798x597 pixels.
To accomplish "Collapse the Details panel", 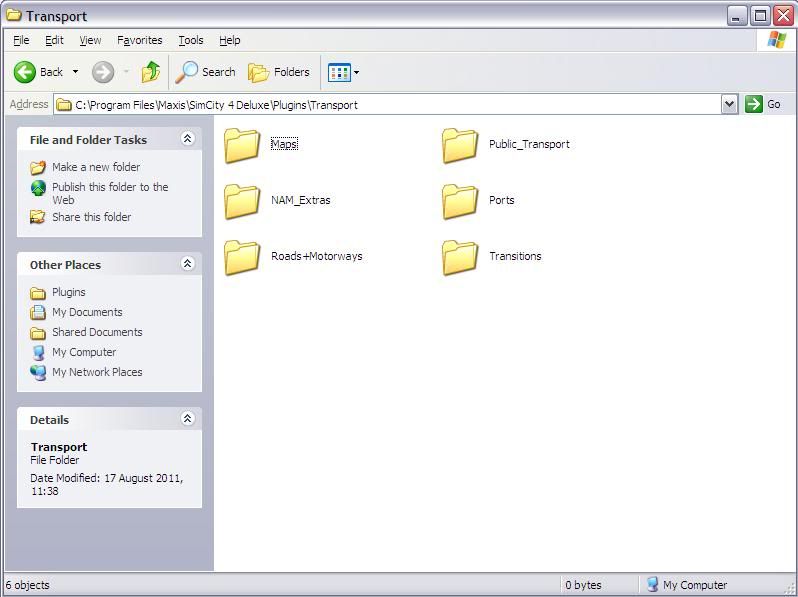I will click(187, 418).
